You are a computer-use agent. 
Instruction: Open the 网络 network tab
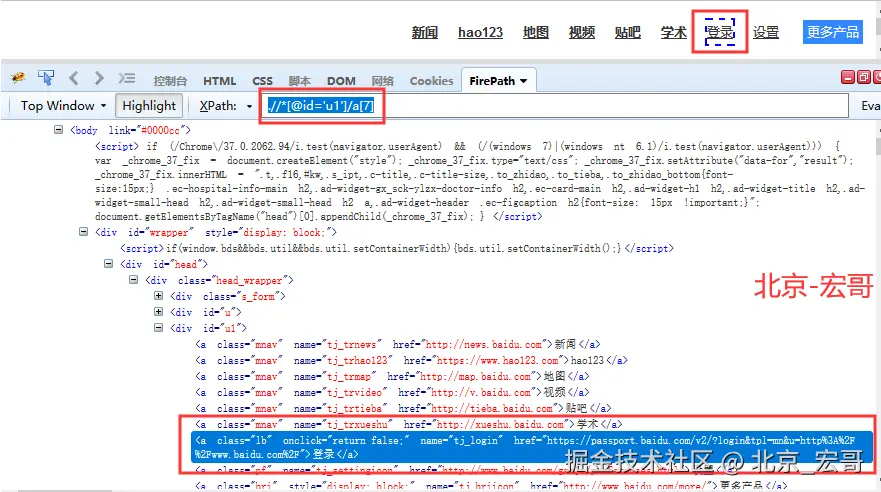pos(383,81)
